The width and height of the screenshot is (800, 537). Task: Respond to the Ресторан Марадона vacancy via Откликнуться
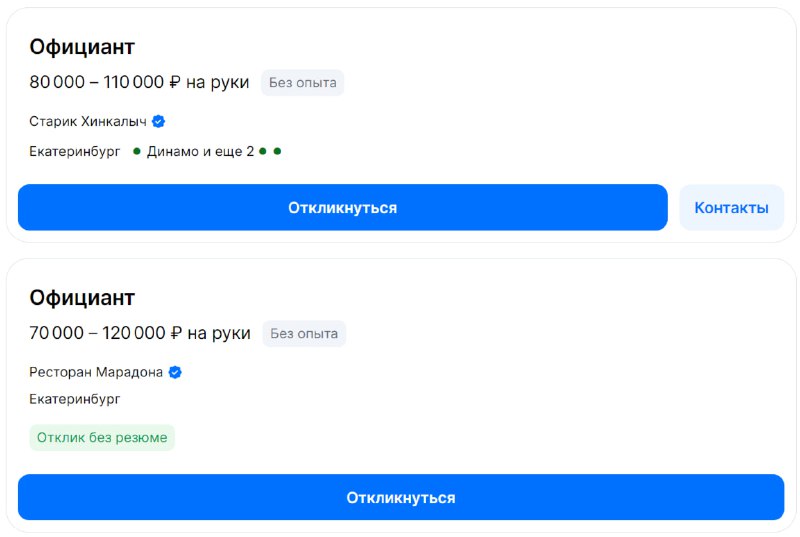(401, 497)
